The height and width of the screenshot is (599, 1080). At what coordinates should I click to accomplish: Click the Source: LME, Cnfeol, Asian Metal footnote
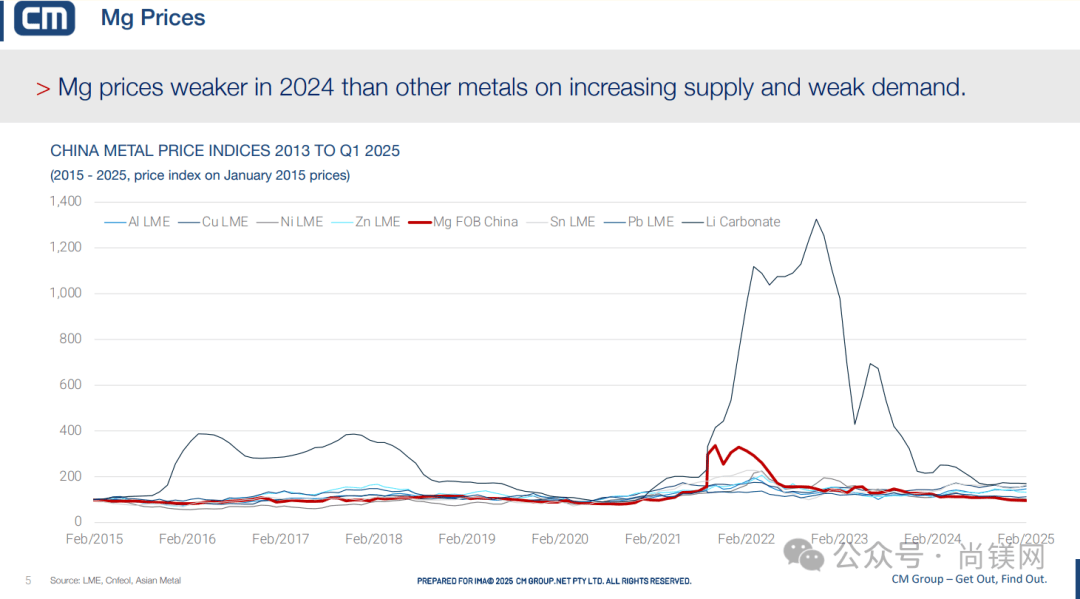(115, 580)
